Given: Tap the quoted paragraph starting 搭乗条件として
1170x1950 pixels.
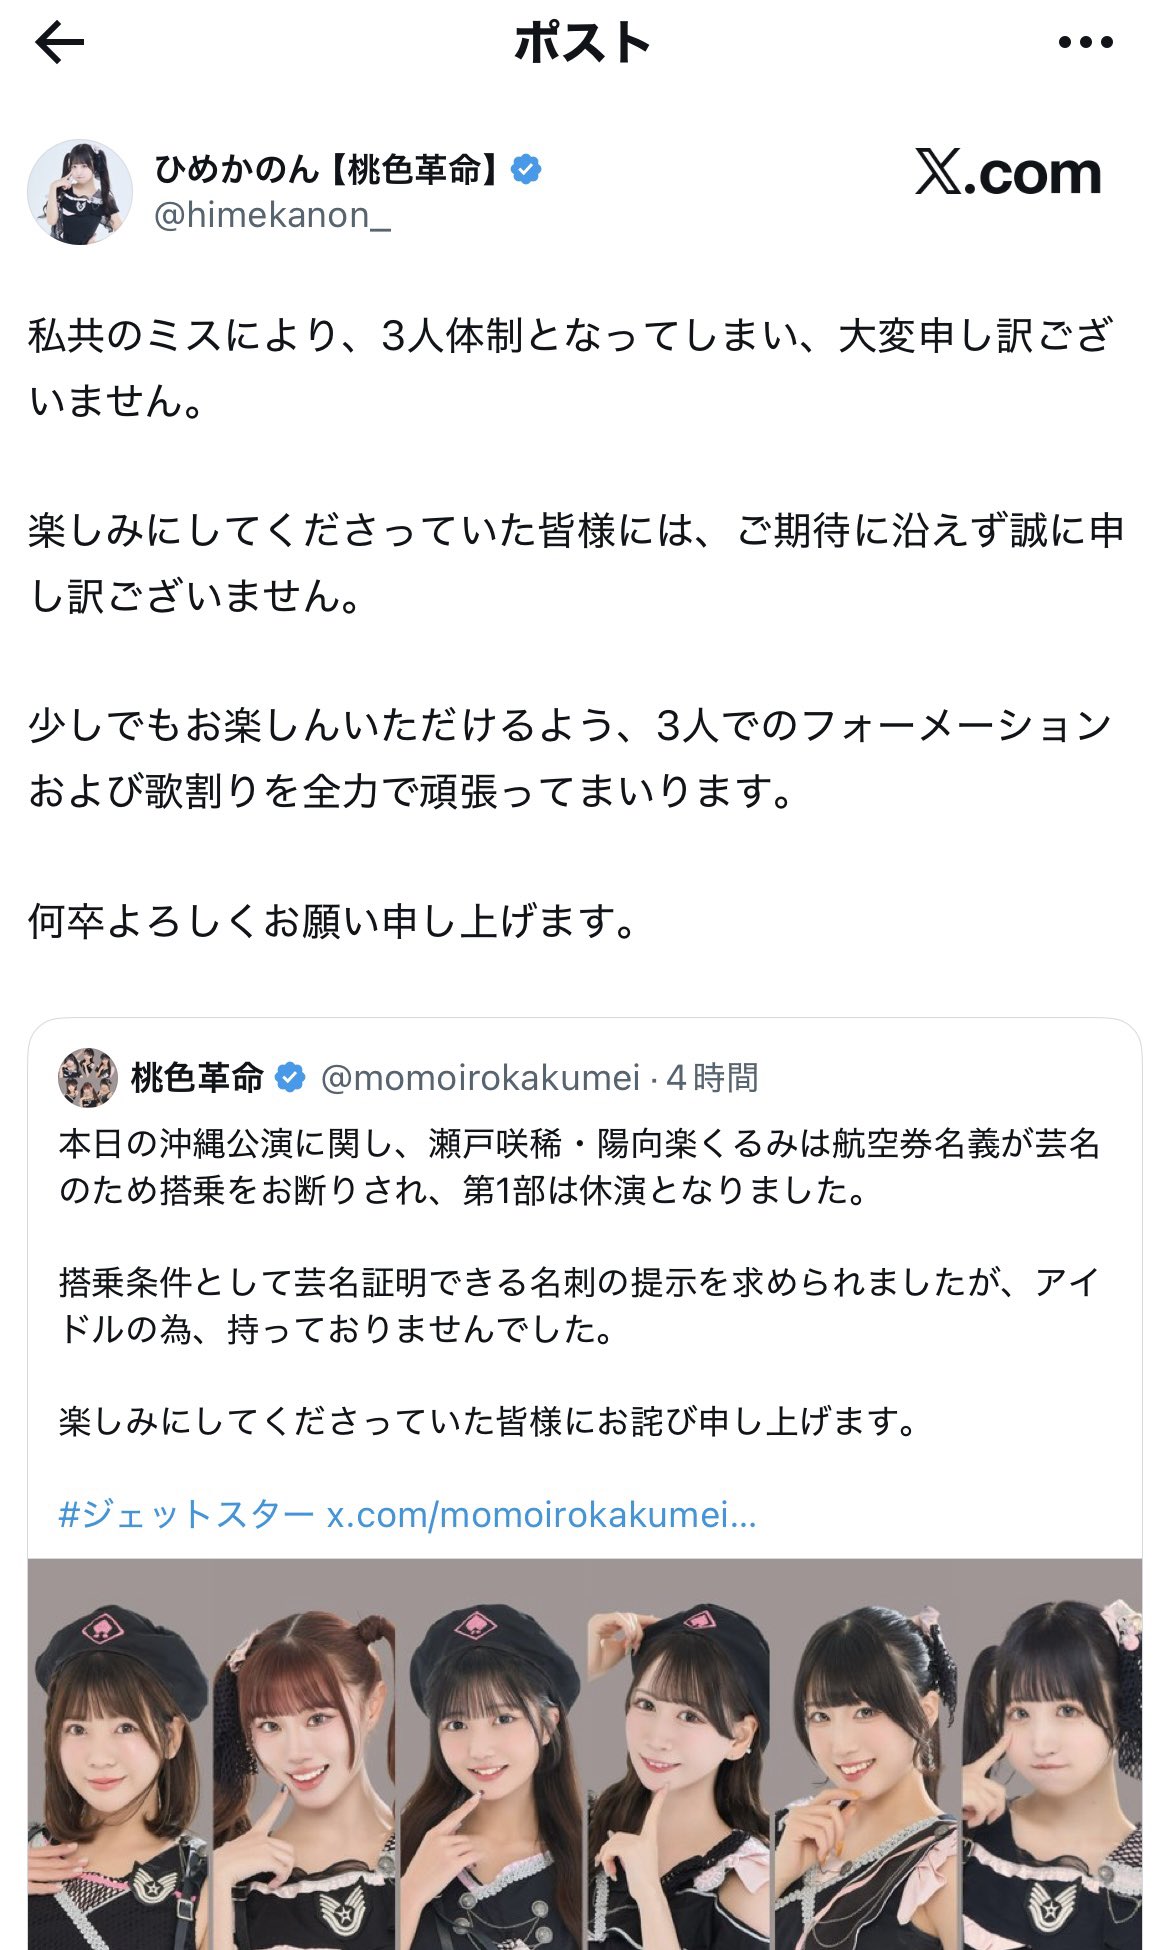Looking at the screenshot, I should coord(580,1305).
